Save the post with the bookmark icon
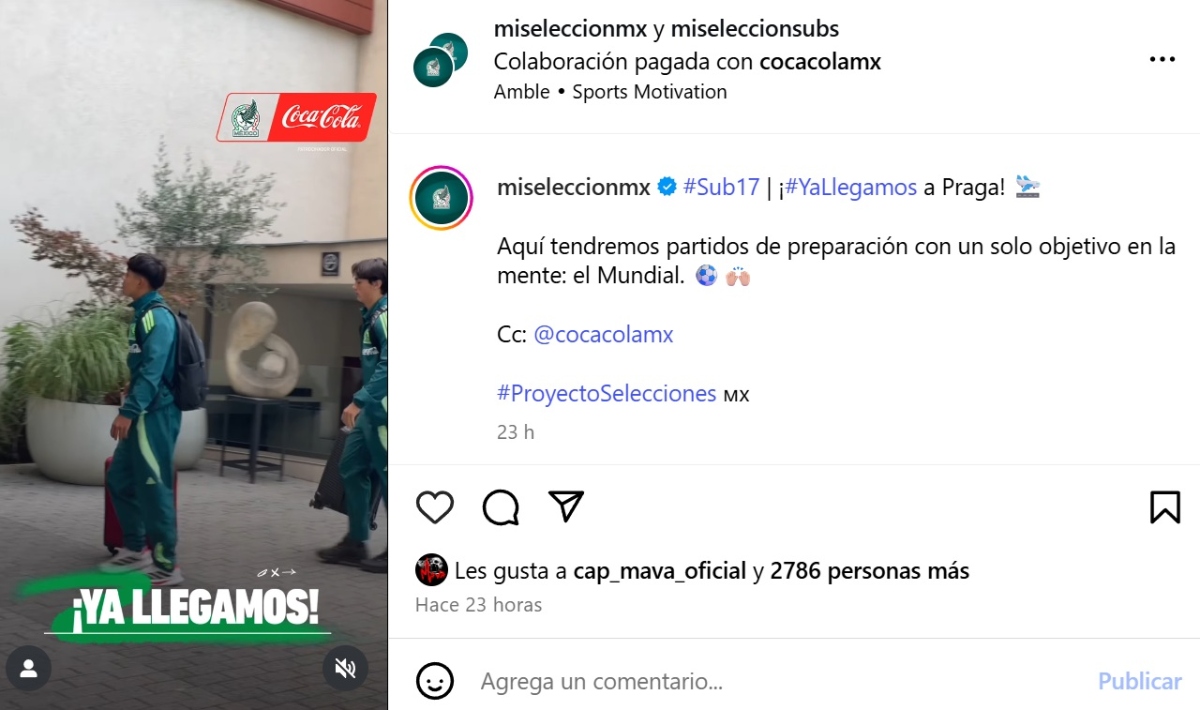1200x710 pixels. coord(1165,507)
